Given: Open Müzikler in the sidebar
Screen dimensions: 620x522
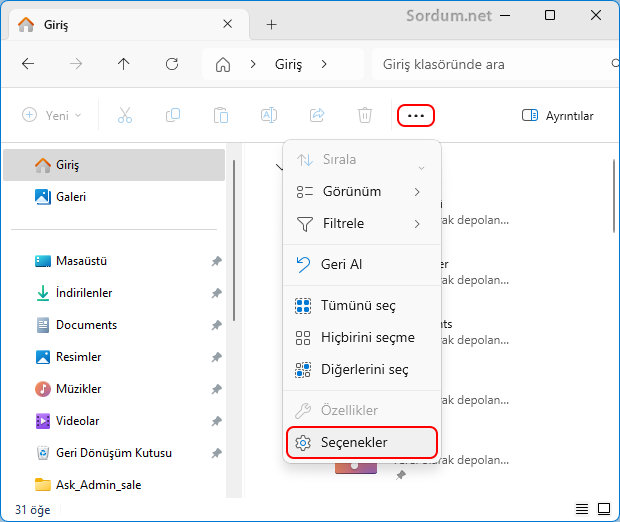Looking at the screenshot, I should pyautogui.click(x=114, y=389).
